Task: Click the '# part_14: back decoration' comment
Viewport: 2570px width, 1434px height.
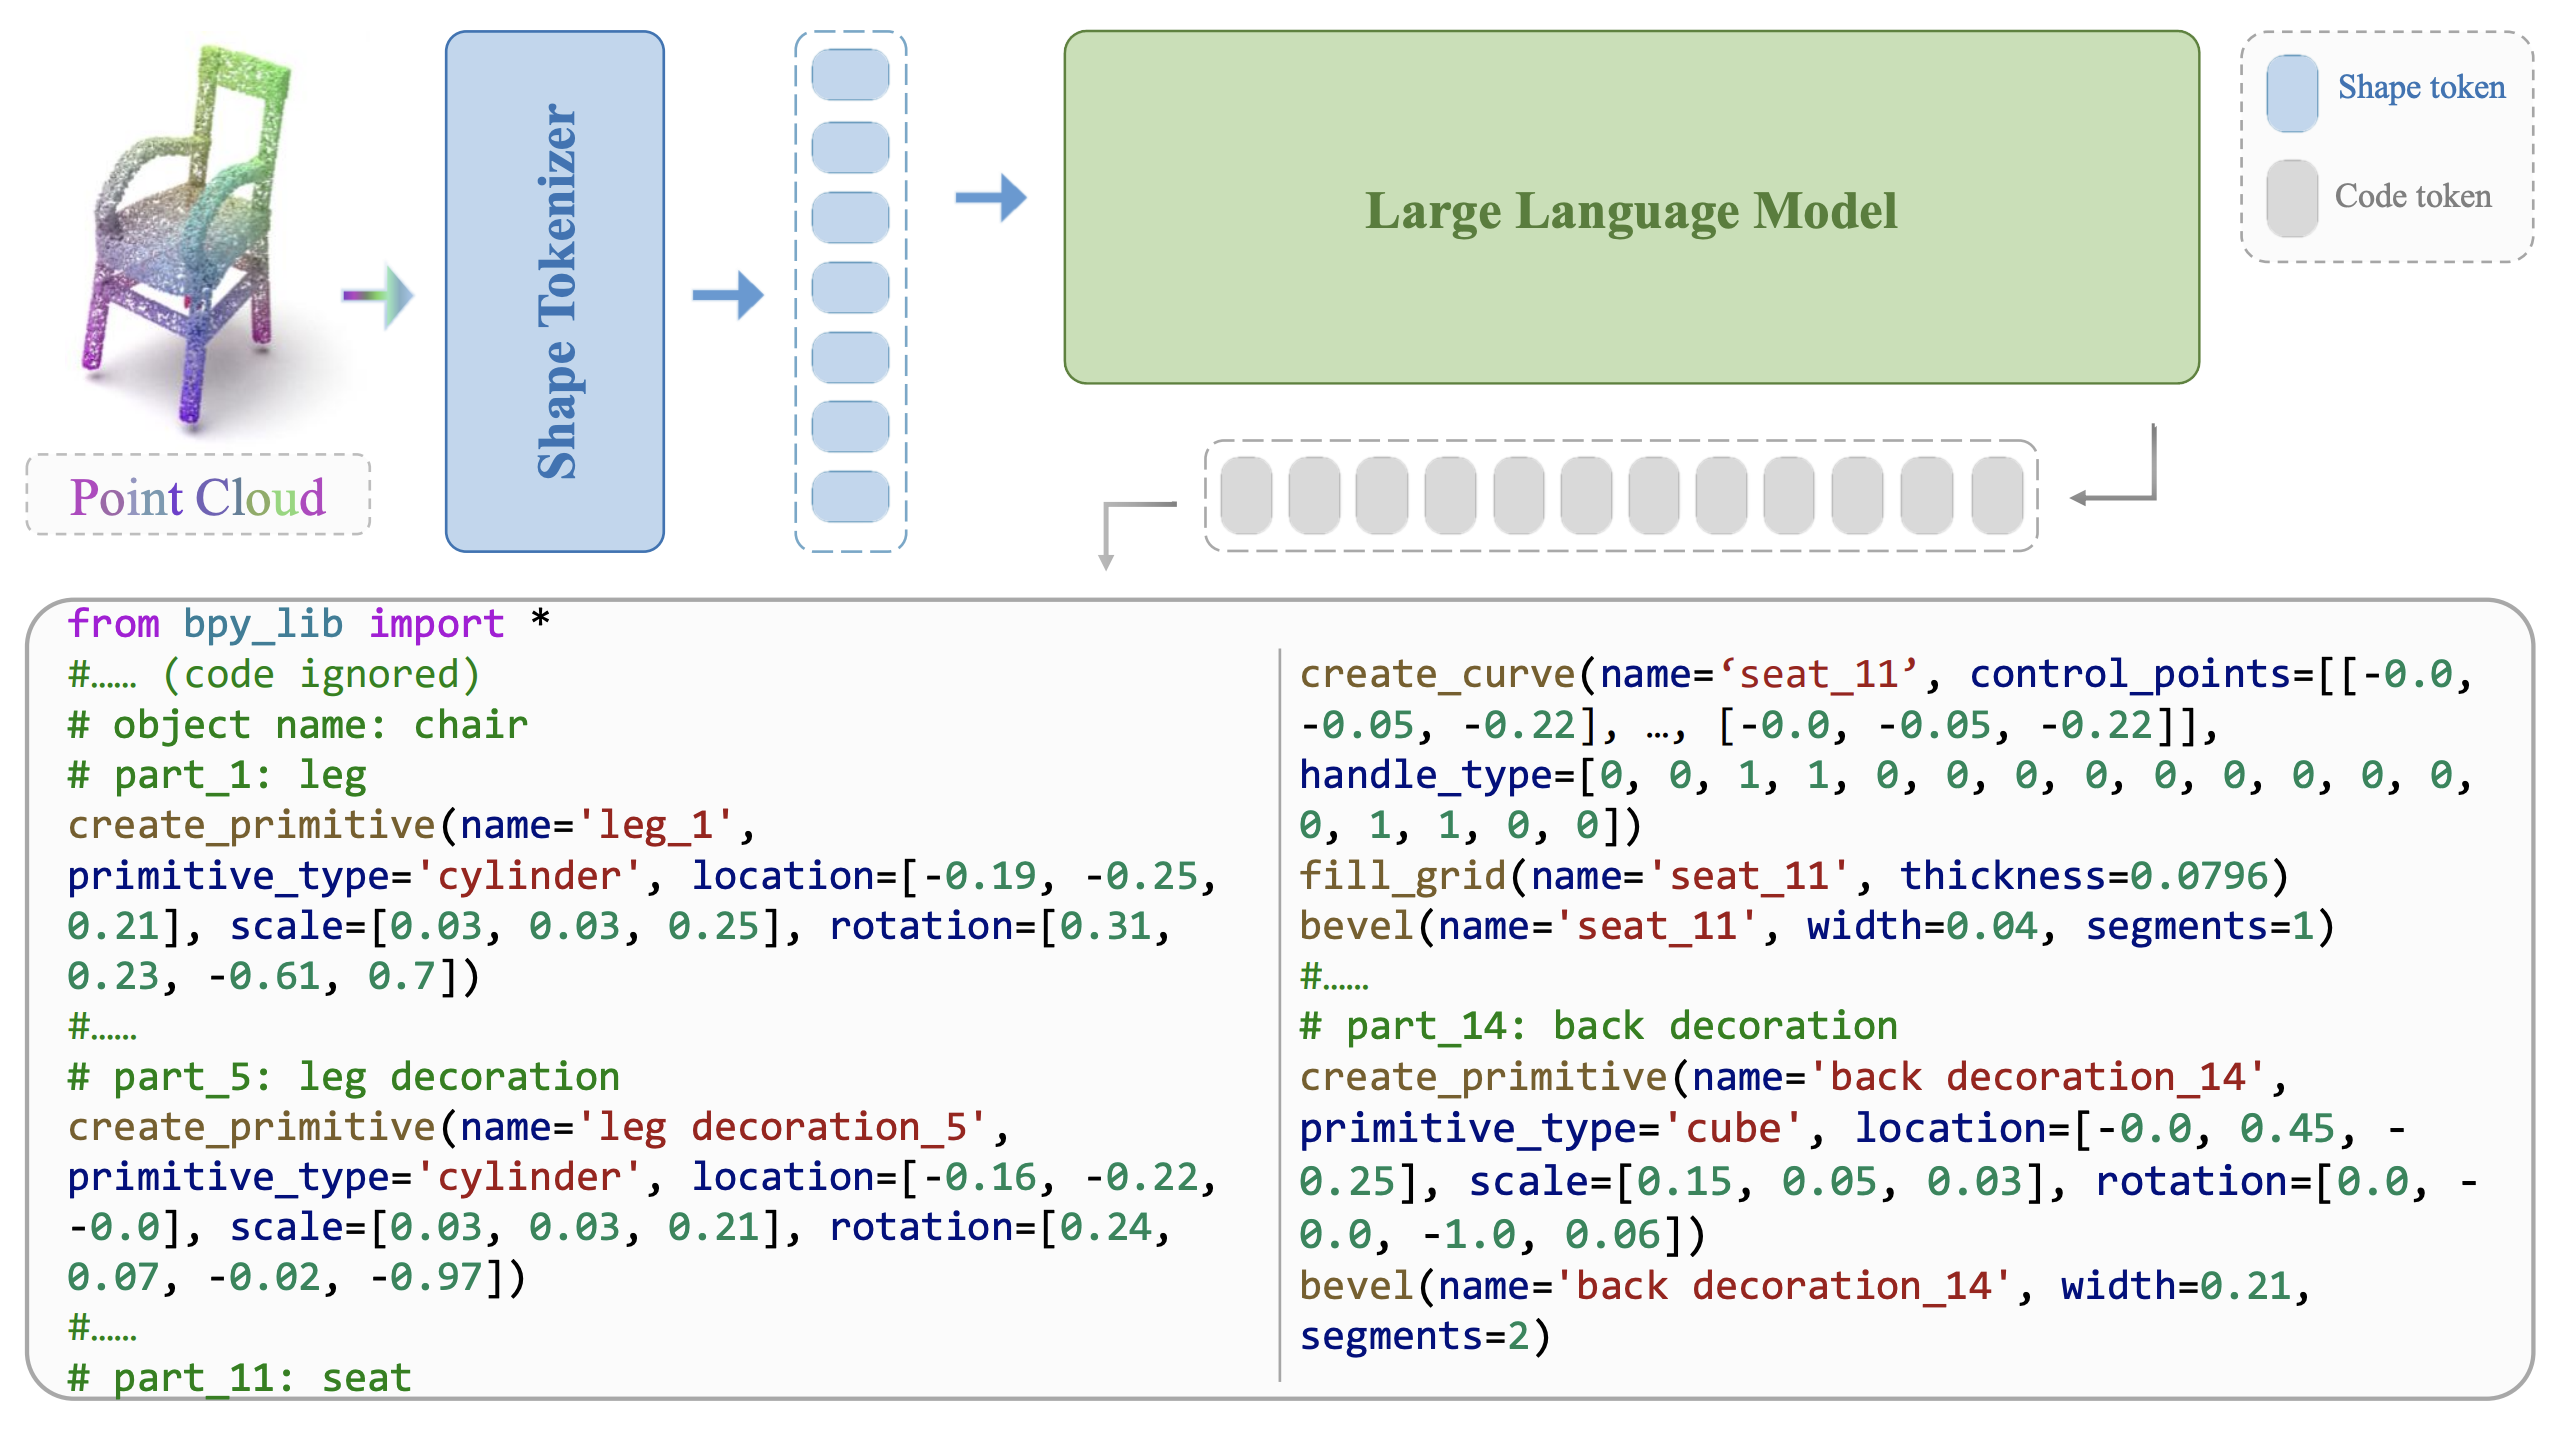Action: 1598,1026
